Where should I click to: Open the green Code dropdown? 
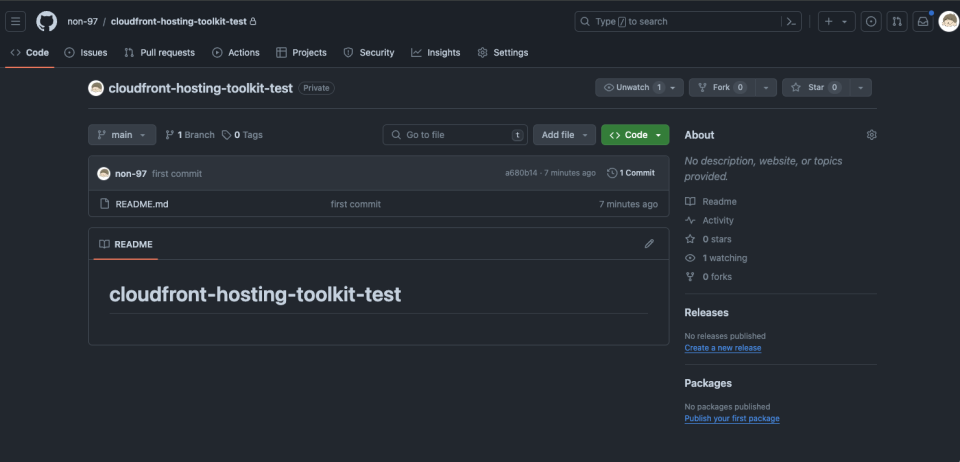pos(635,135)
